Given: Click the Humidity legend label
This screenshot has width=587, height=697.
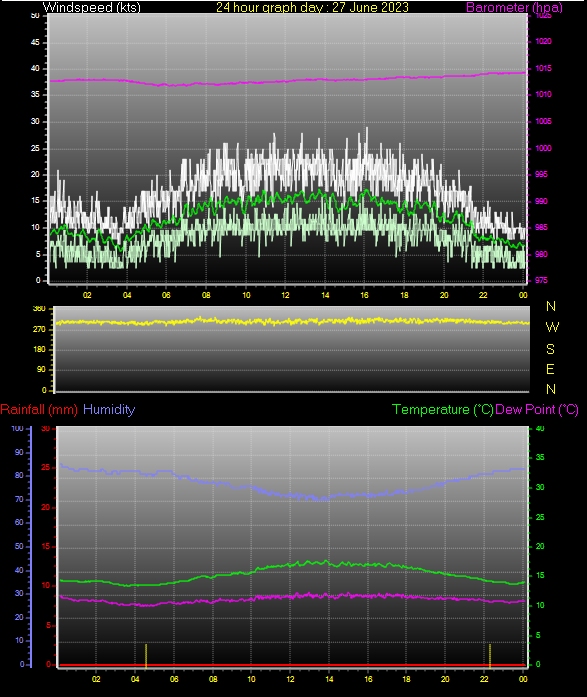Looking at the screenshot, I should pyautogui.click(x=109, y=409).
